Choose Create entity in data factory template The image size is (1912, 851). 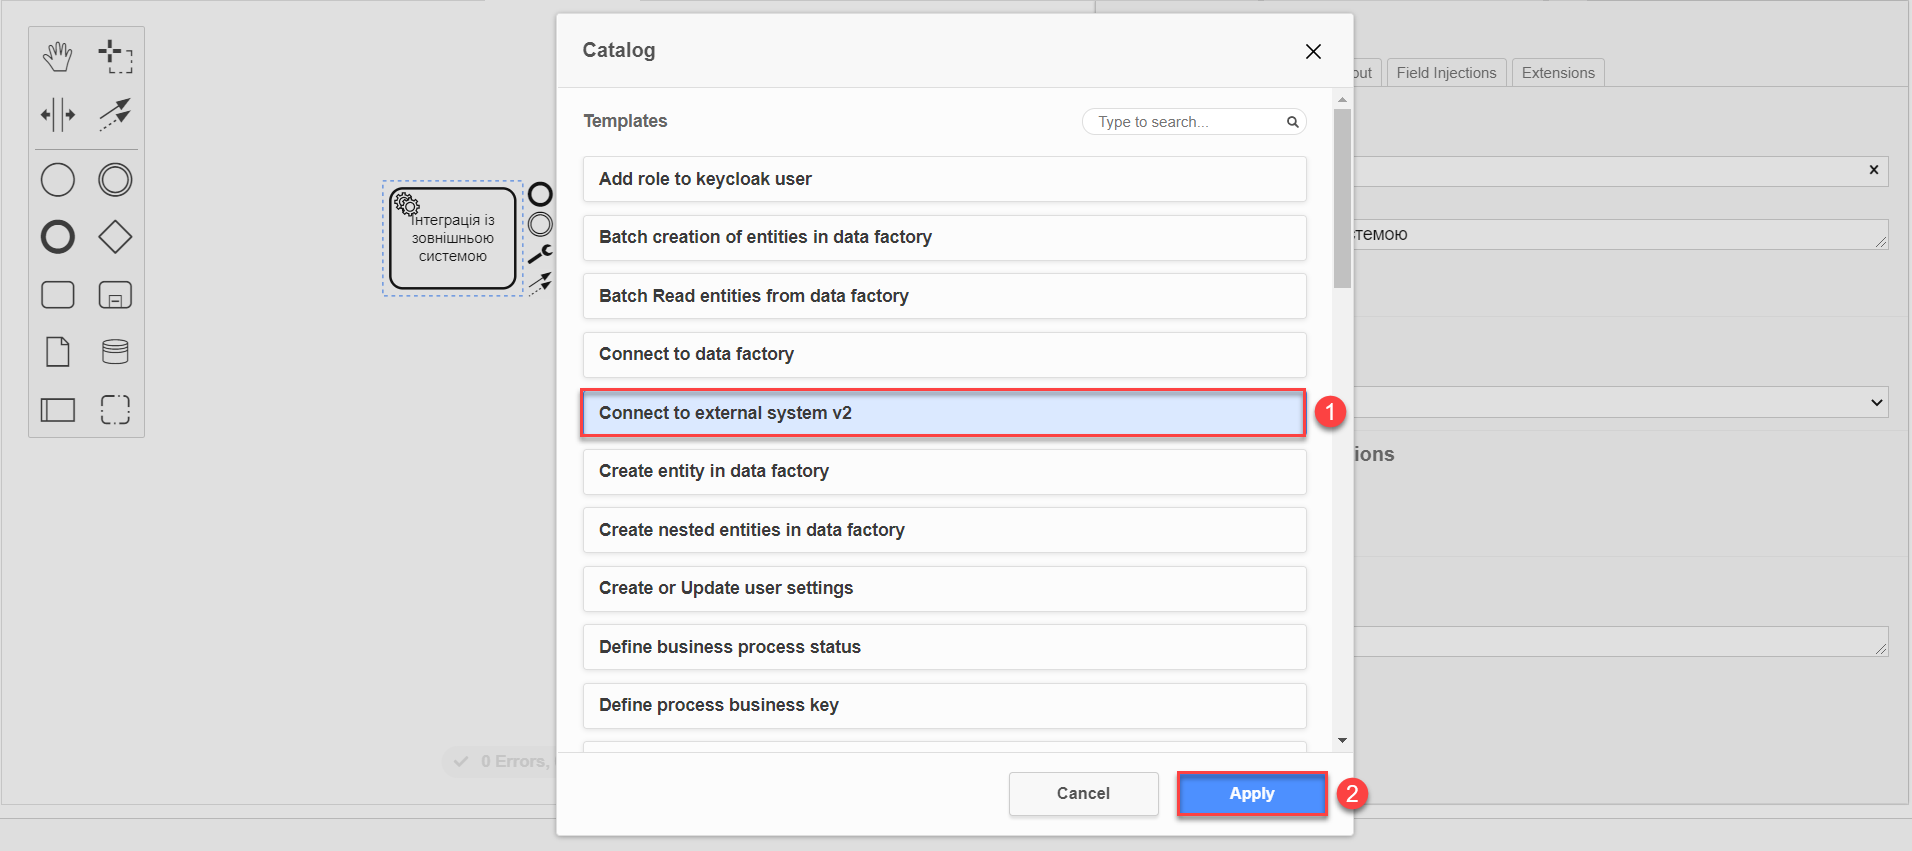pos(943,471)
